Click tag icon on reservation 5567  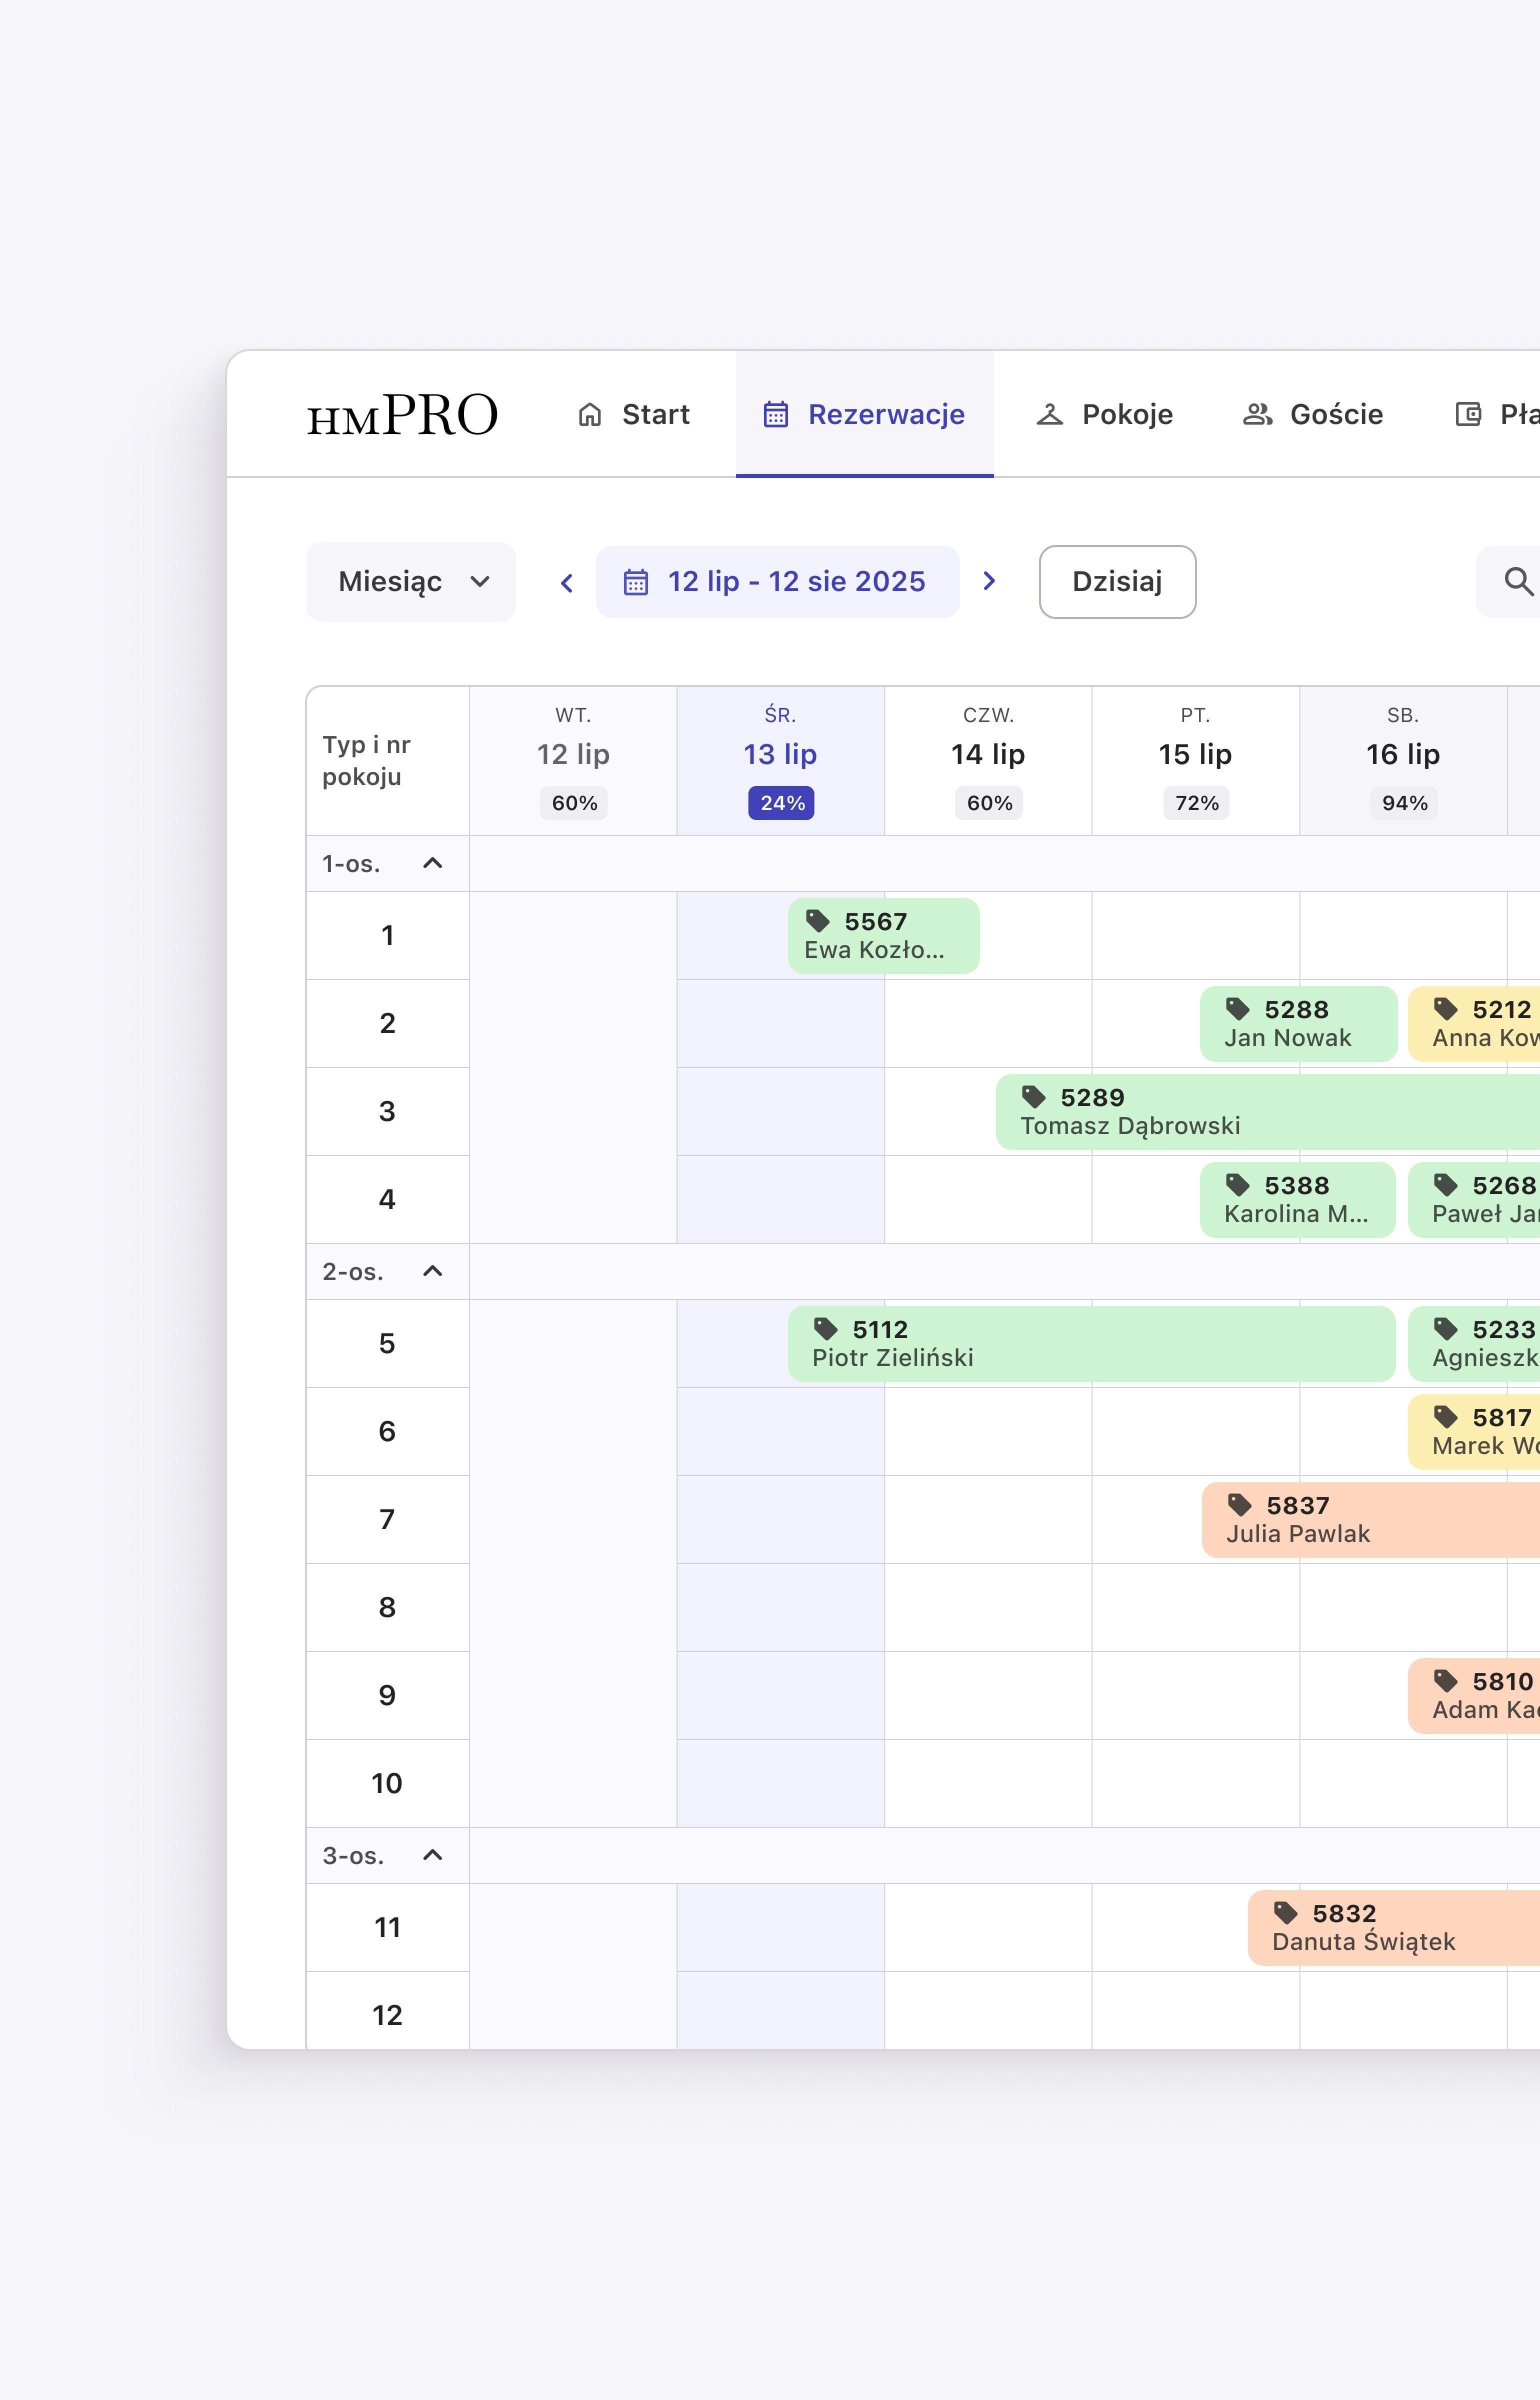(x=818, y=921)
